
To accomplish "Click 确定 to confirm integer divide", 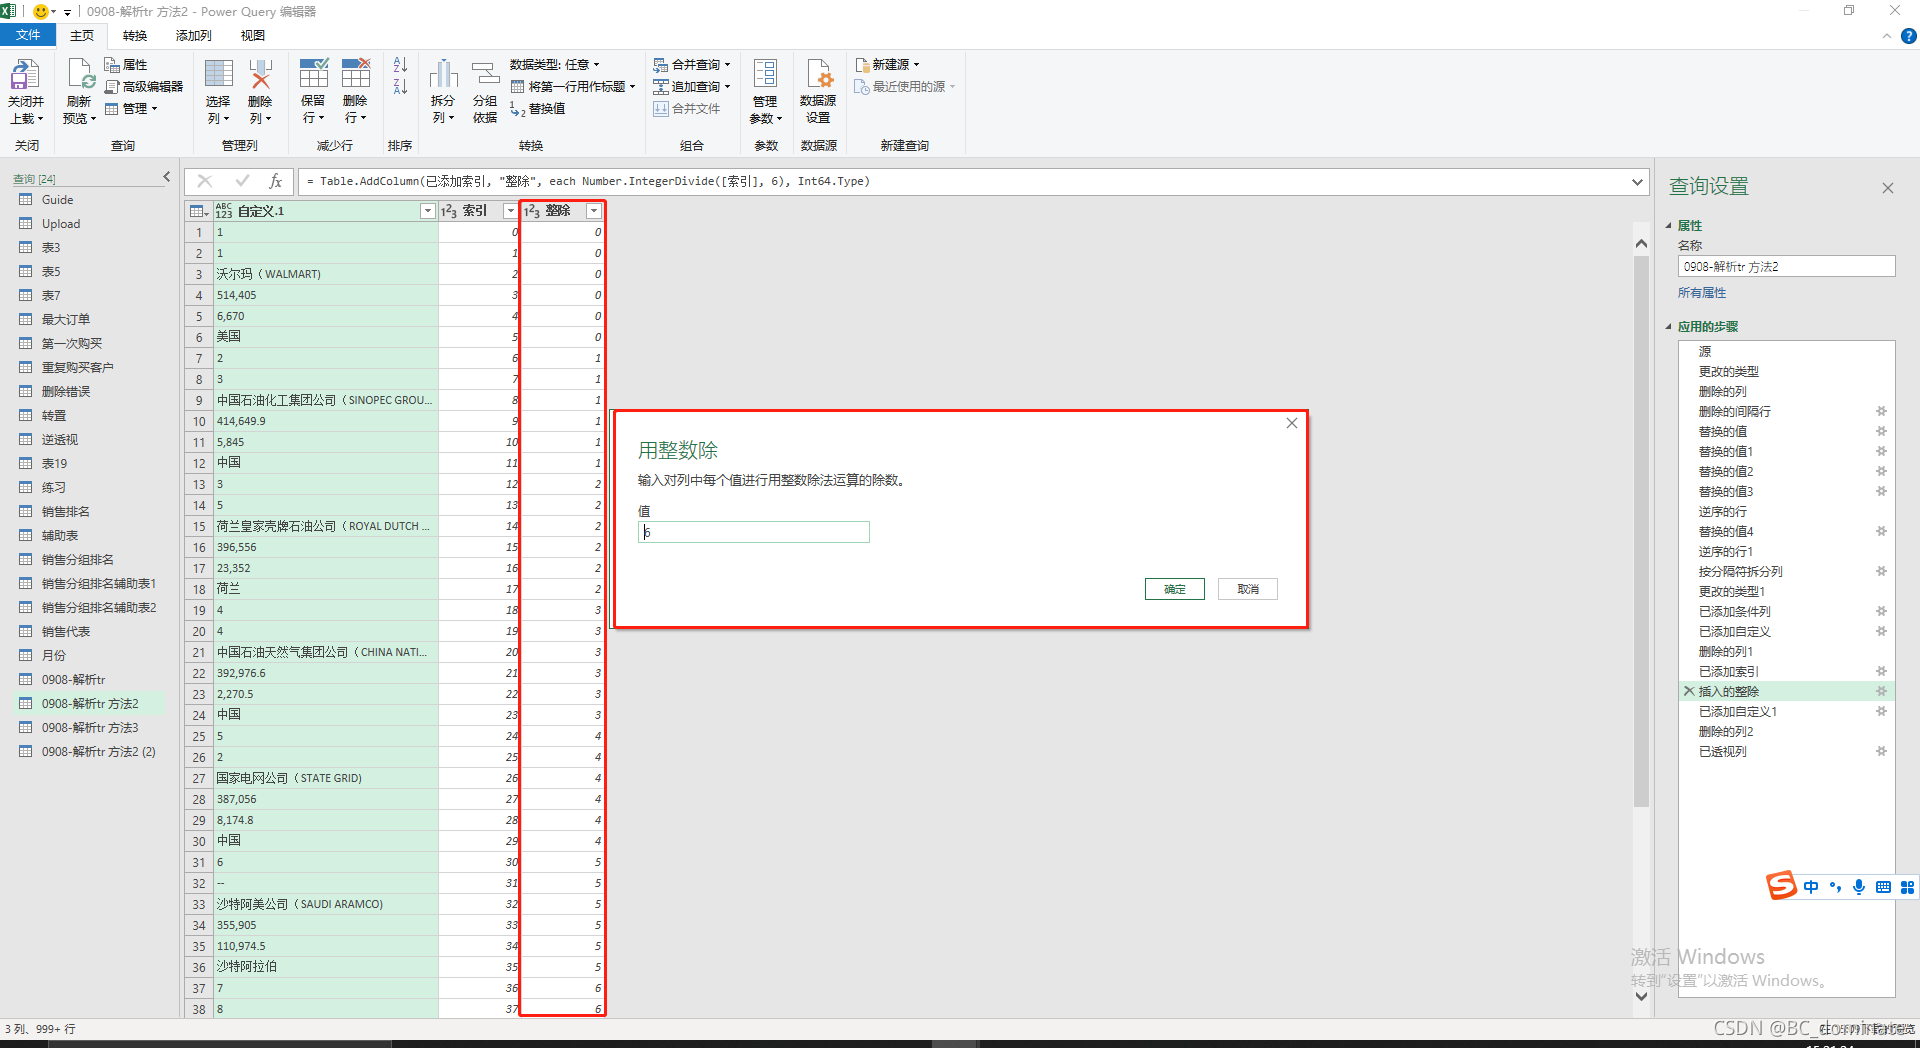I will pos(1175,589).
